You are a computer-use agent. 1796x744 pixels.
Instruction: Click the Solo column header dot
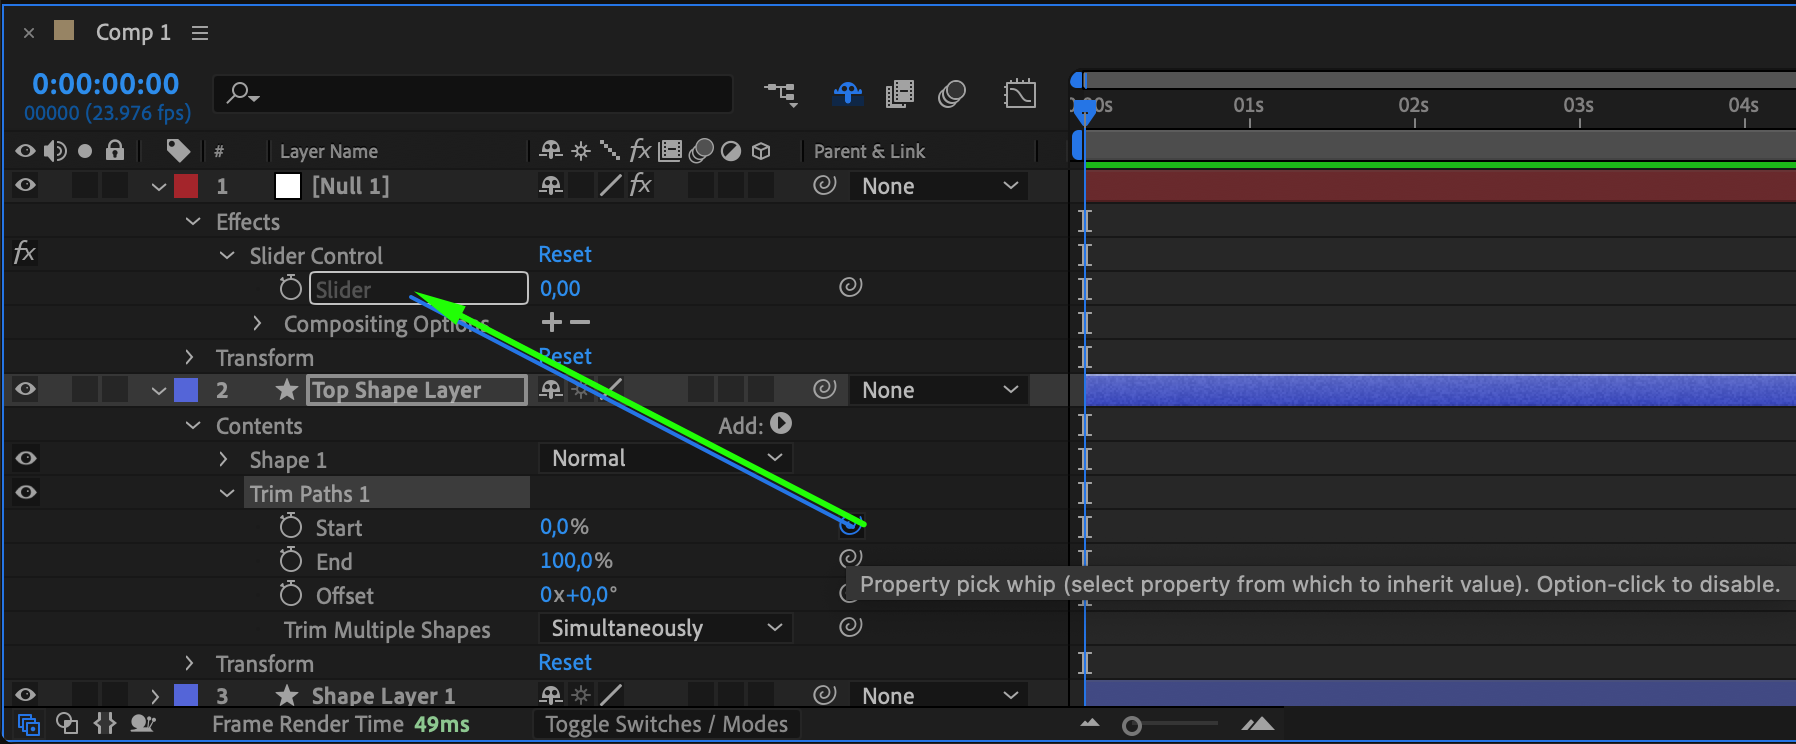(85, 151)
